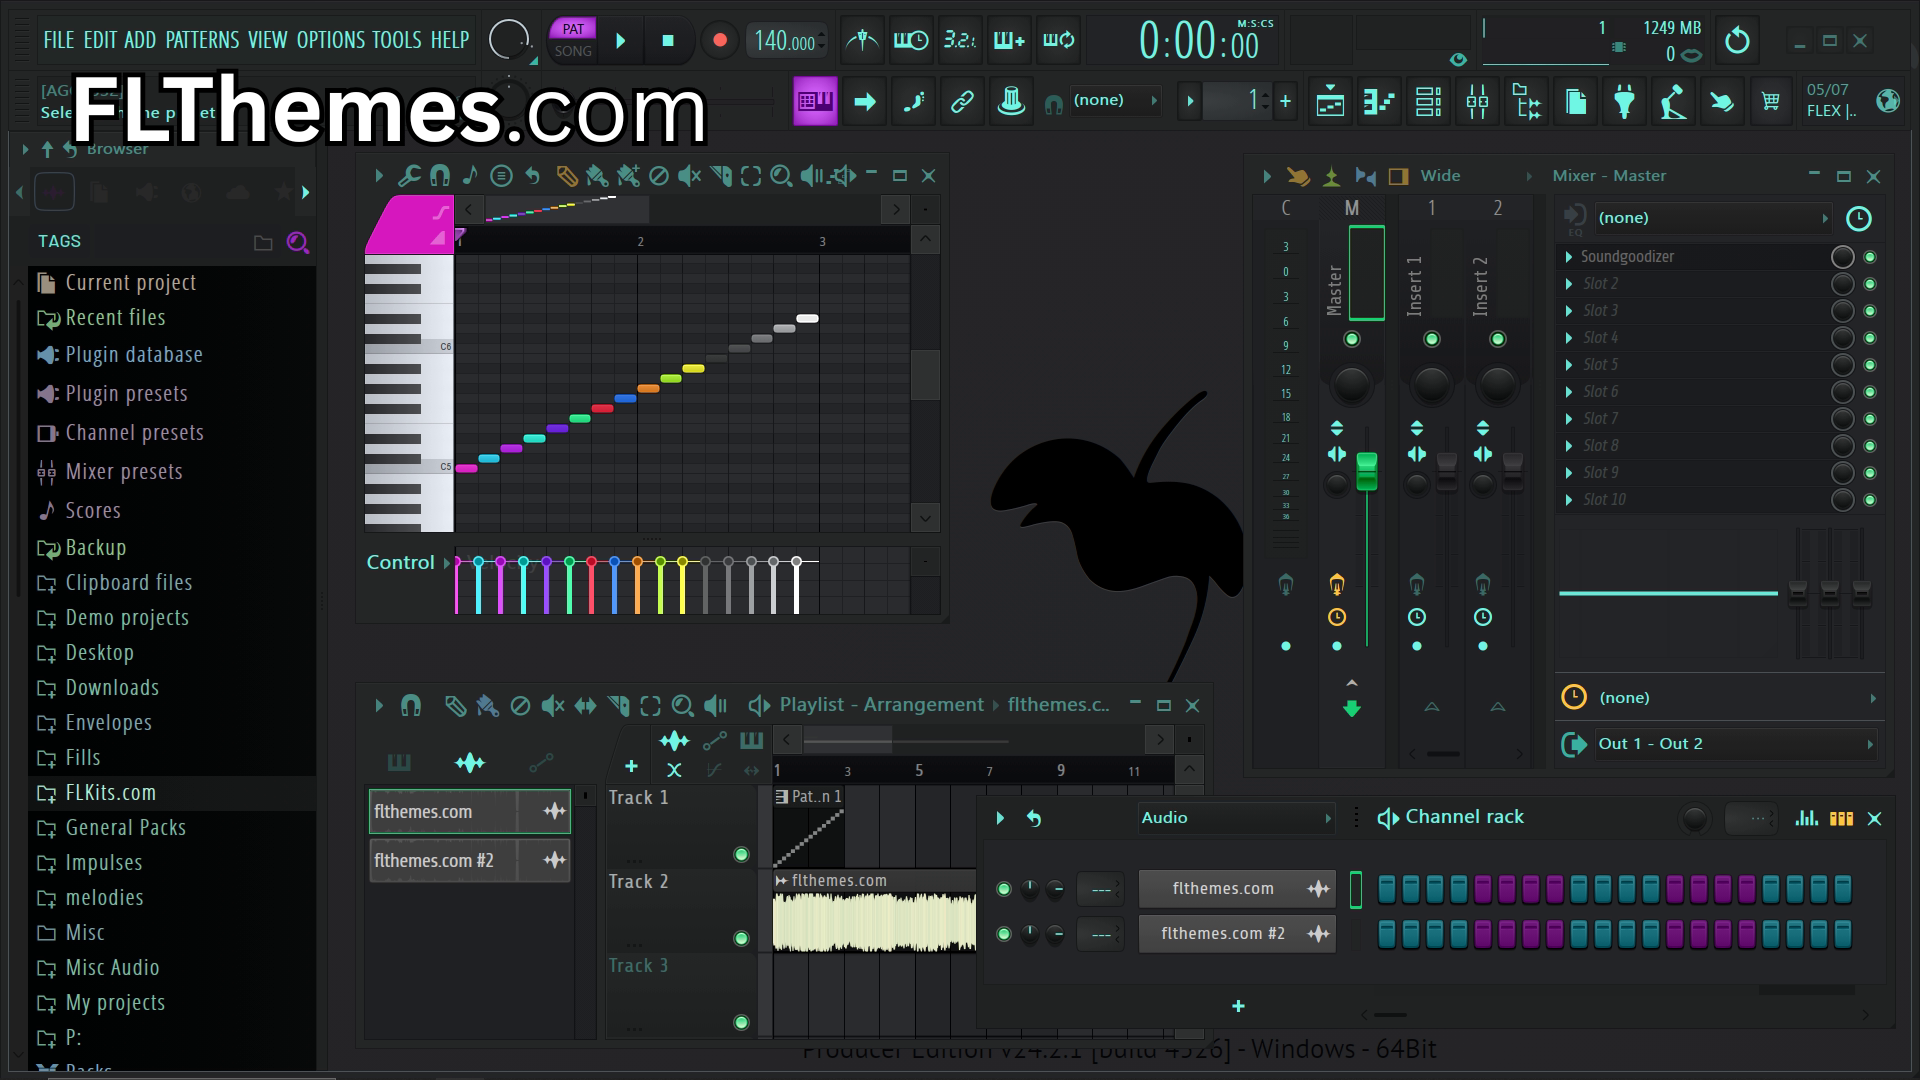1920x1080 pixels.
Task: Toggle Insert 2 mute switch
Action: click(1497, 339)
